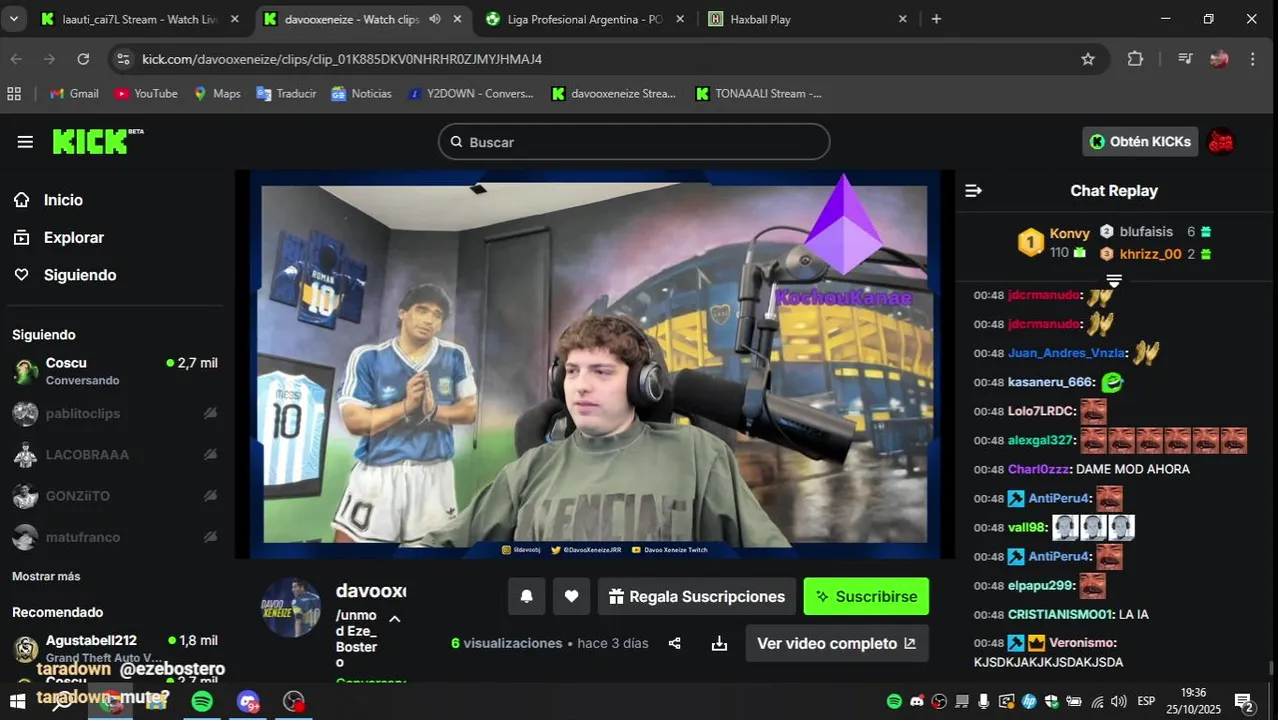
Task: Switch to Haxball Play tab
Action: tap(808, 19)
